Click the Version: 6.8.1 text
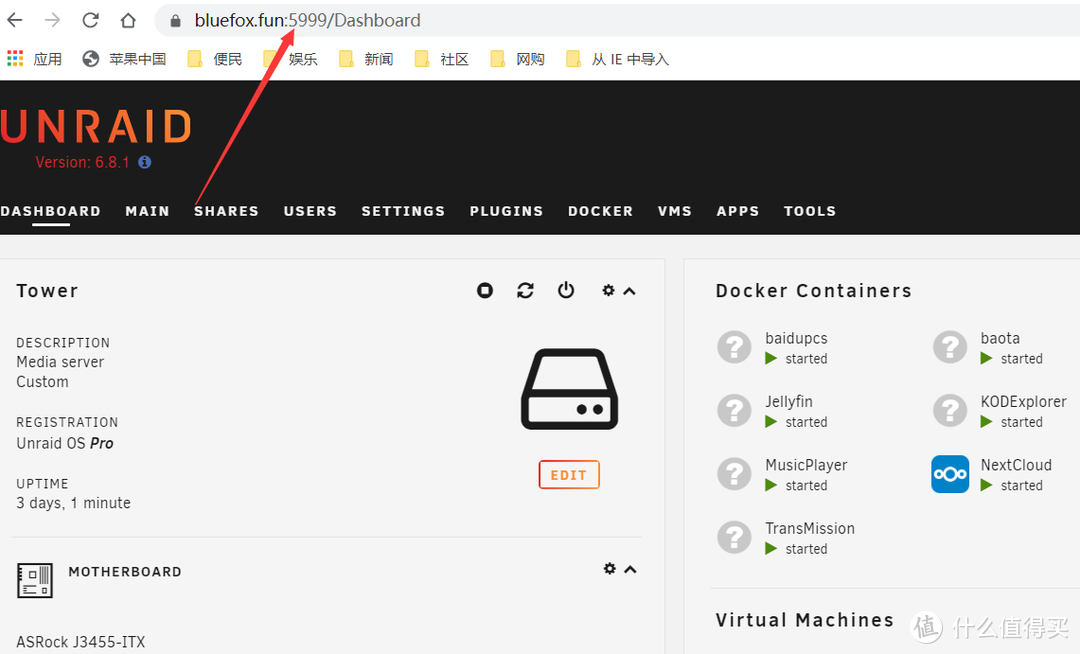The image size is (1080, 654). pyautogui.click(x=83, y=162)
